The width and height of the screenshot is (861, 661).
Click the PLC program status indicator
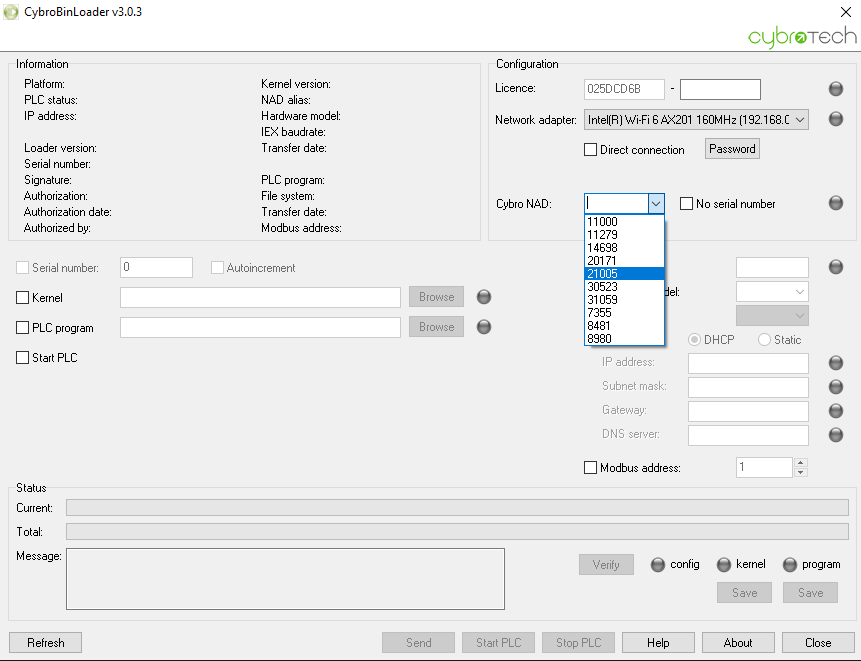pos(484,327)
